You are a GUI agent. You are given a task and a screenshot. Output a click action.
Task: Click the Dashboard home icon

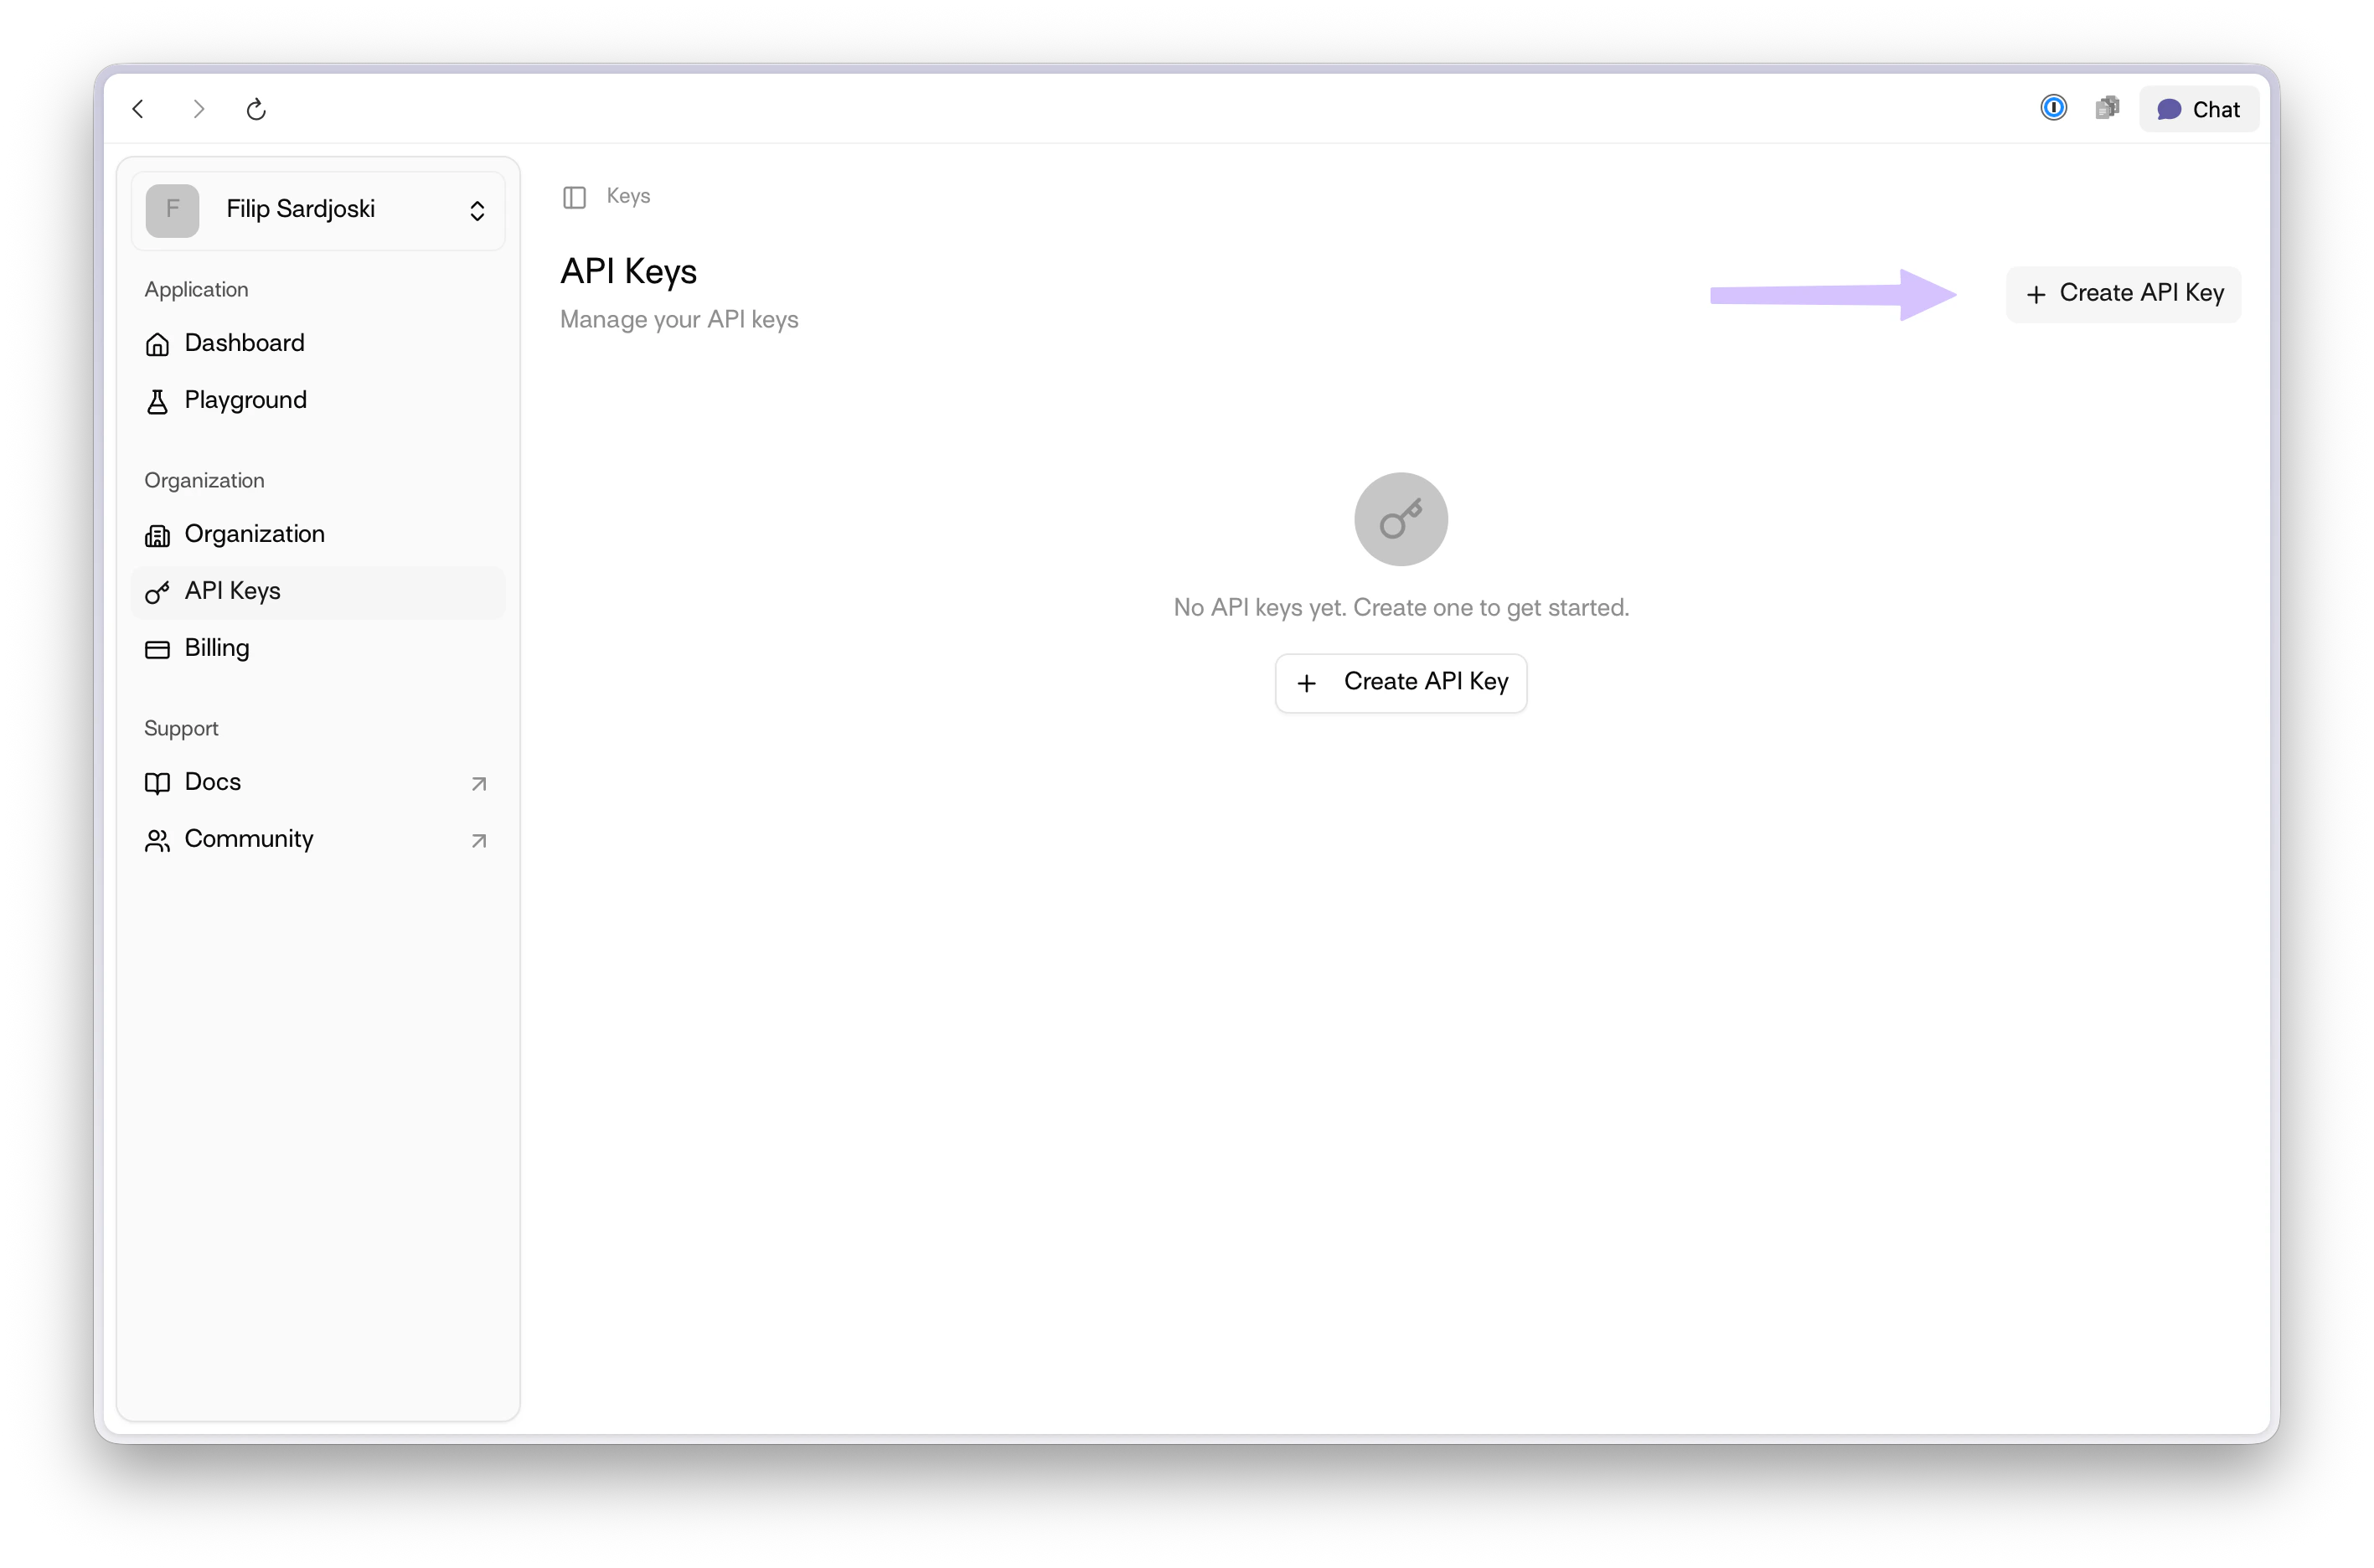[157, 344]
